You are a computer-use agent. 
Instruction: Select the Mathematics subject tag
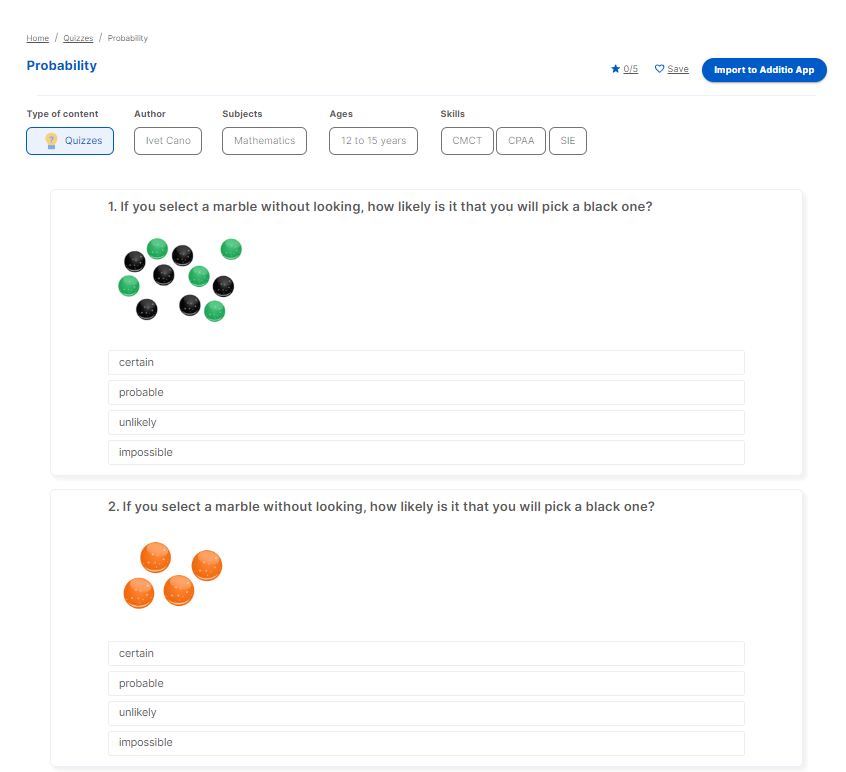[264, 141]
